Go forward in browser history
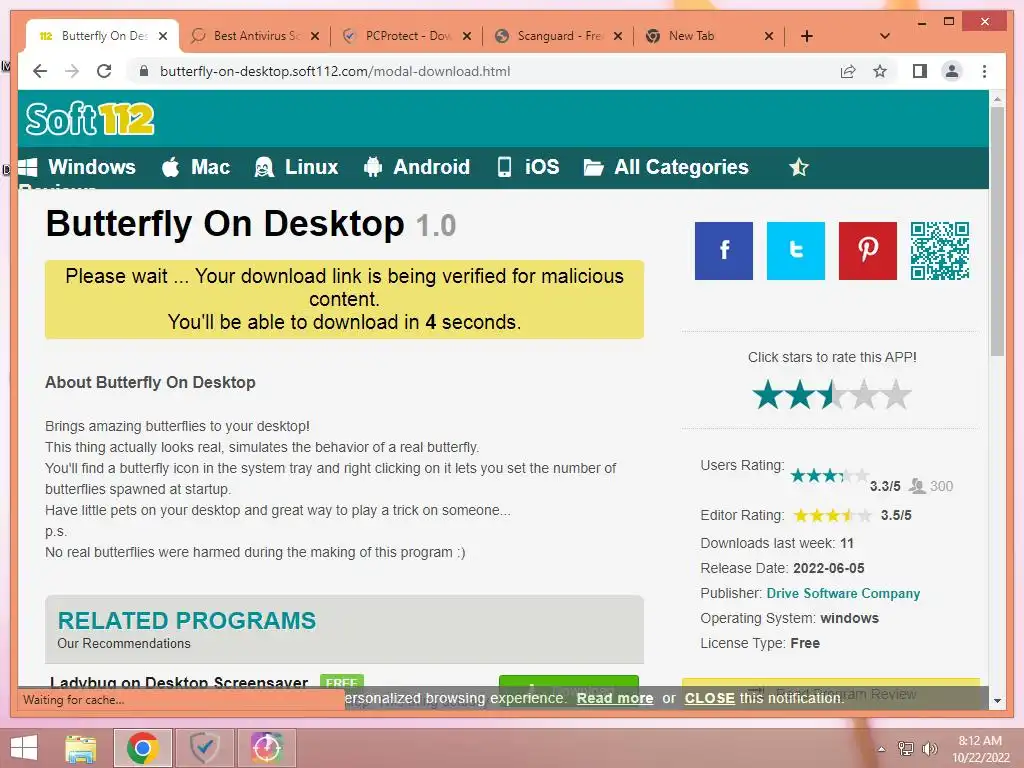This screenshot has height=768, width=1024. point(72,71)
